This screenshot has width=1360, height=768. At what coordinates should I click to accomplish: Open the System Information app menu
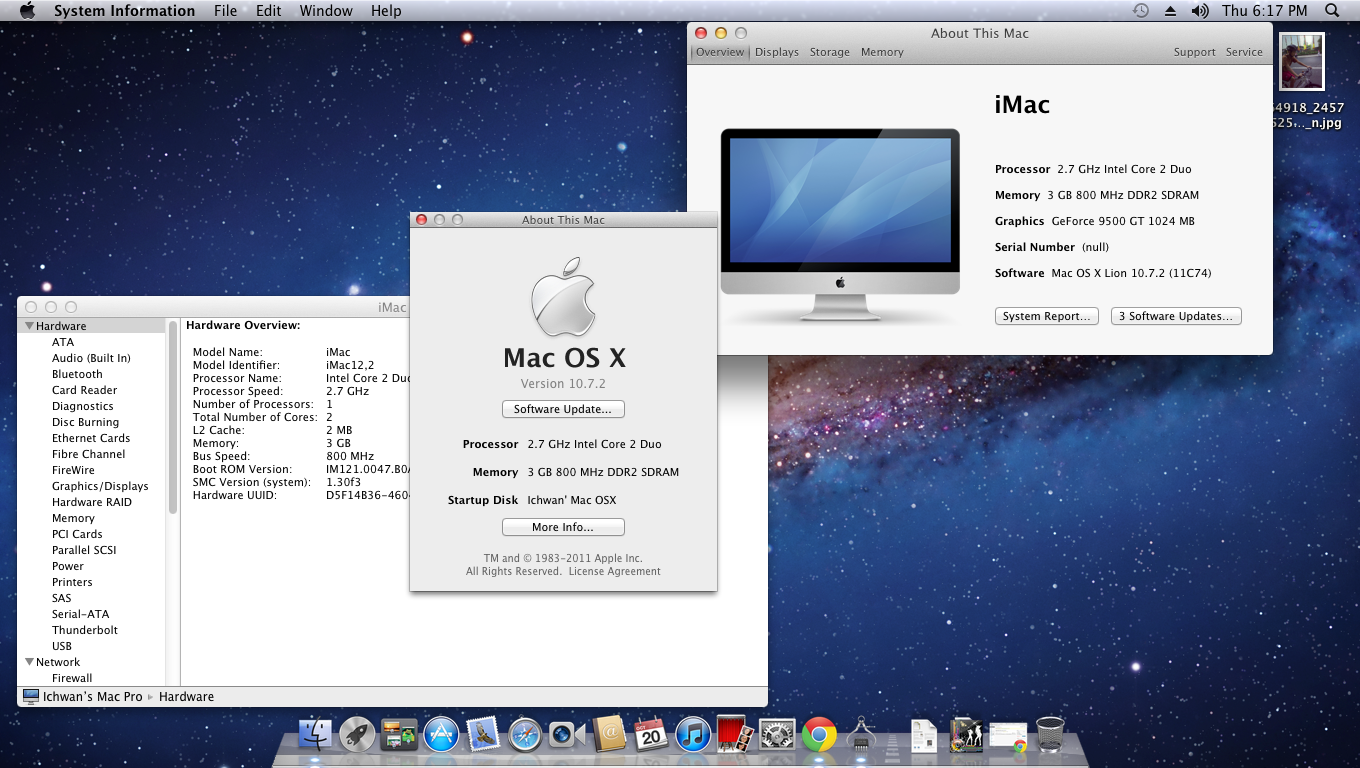click(x=124, y=11)
